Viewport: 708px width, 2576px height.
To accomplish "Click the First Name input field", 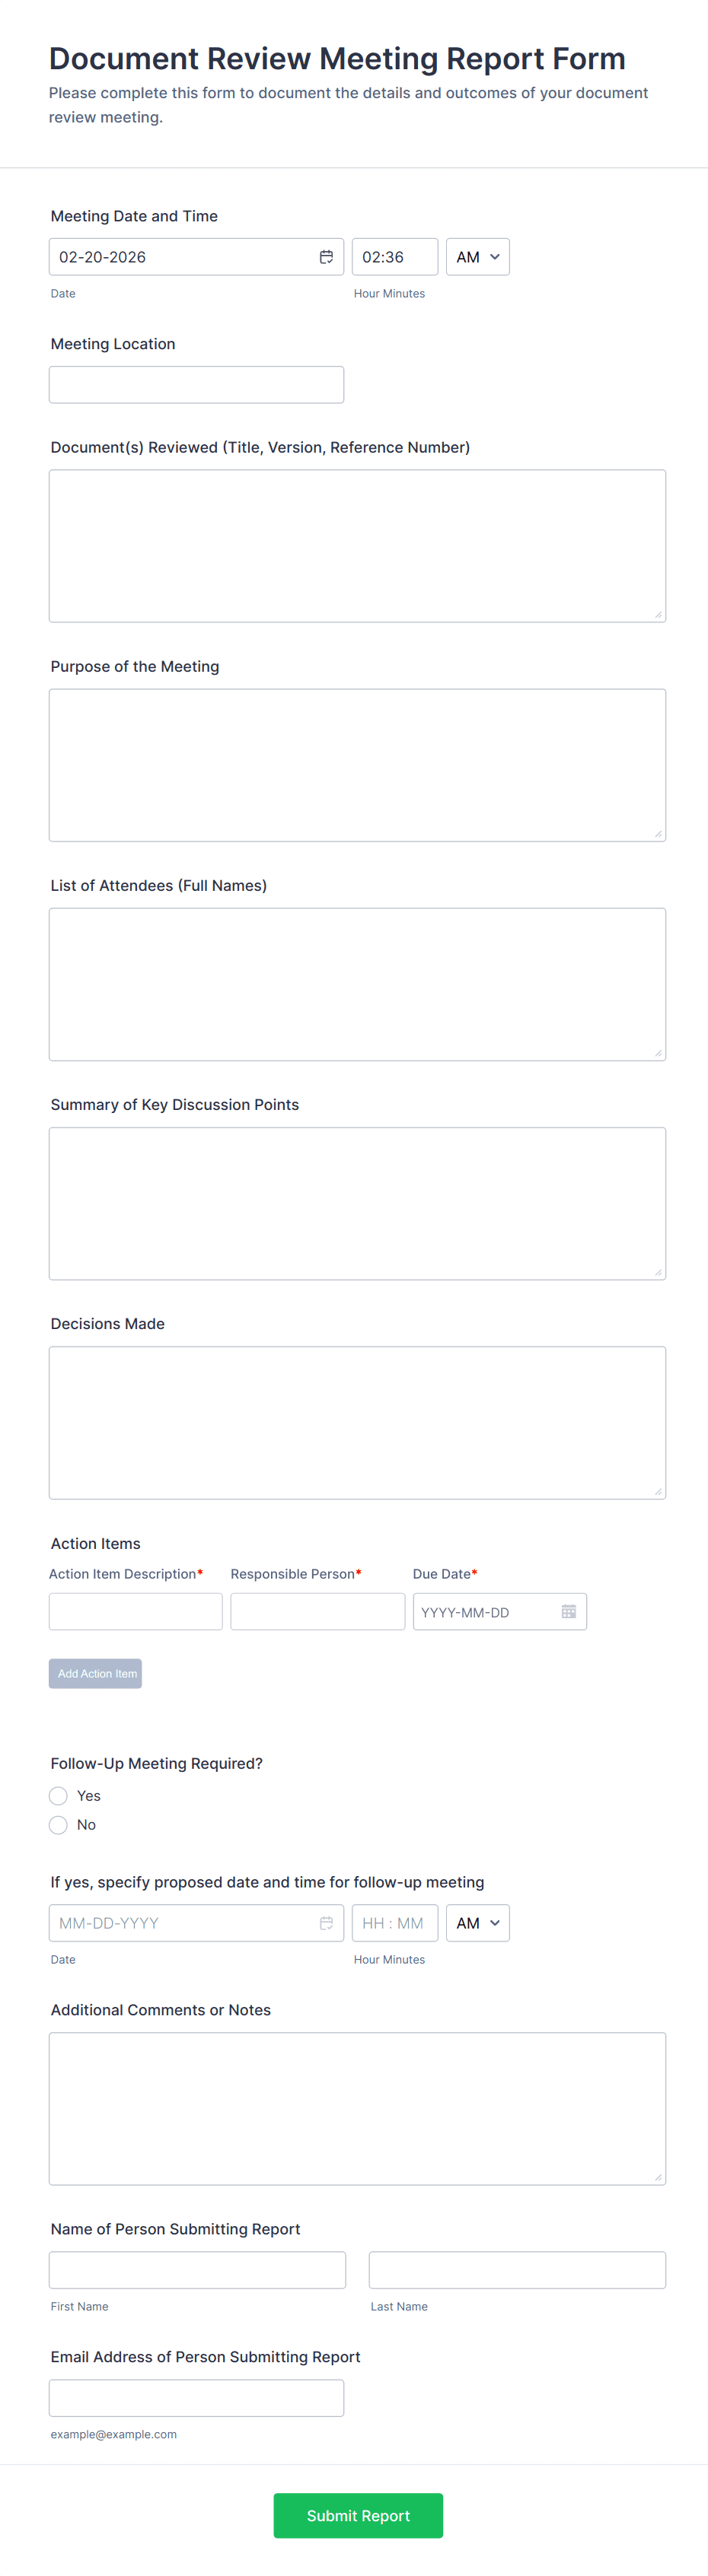I will tap(197, 2270).
